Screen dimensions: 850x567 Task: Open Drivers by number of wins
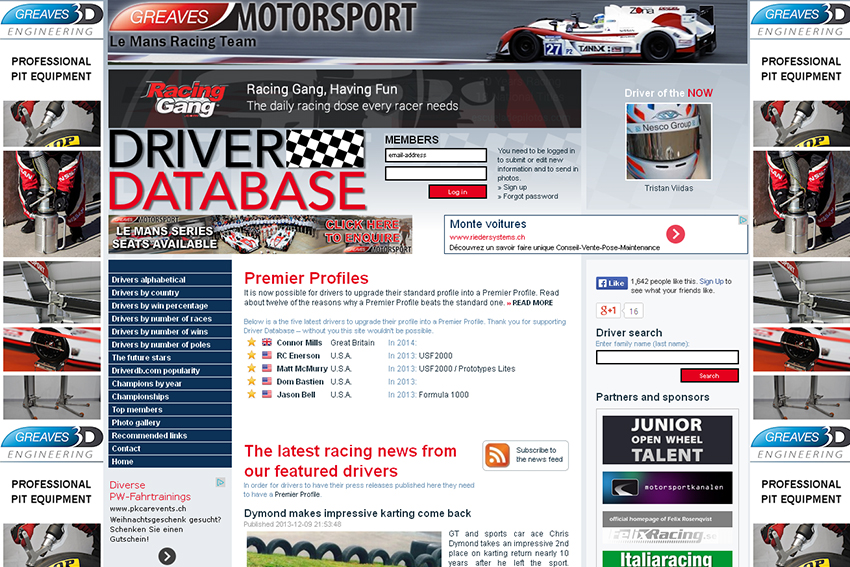170,332
